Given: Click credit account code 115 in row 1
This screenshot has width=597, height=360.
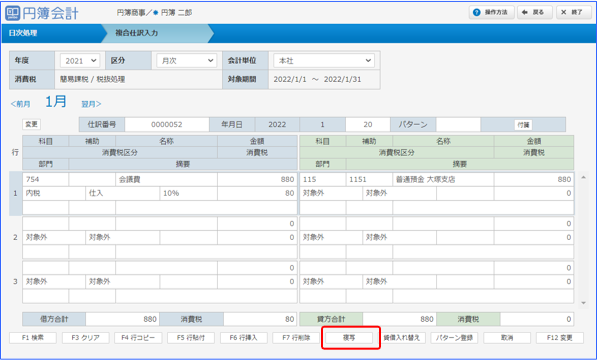Looking at the screenshot, I should click(322, 179).
